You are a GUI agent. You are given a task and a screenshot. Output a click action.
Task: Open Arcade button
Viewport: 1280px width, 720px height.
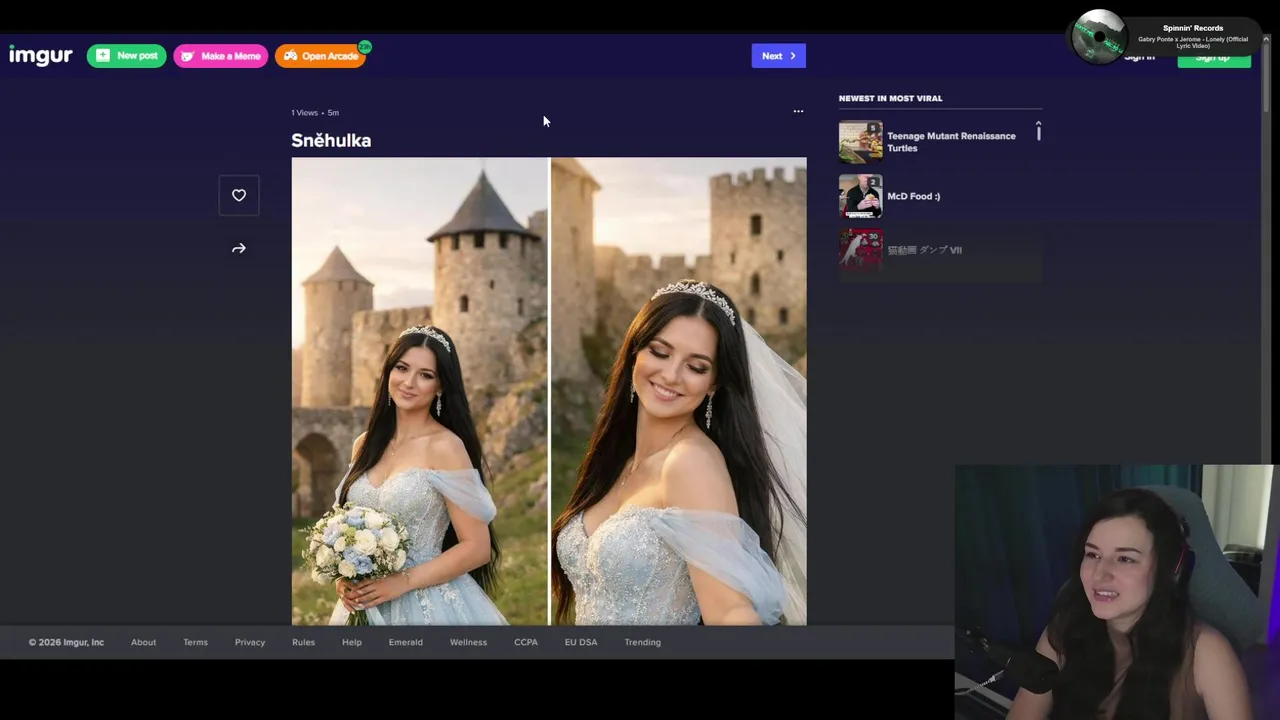click(320, 56)
